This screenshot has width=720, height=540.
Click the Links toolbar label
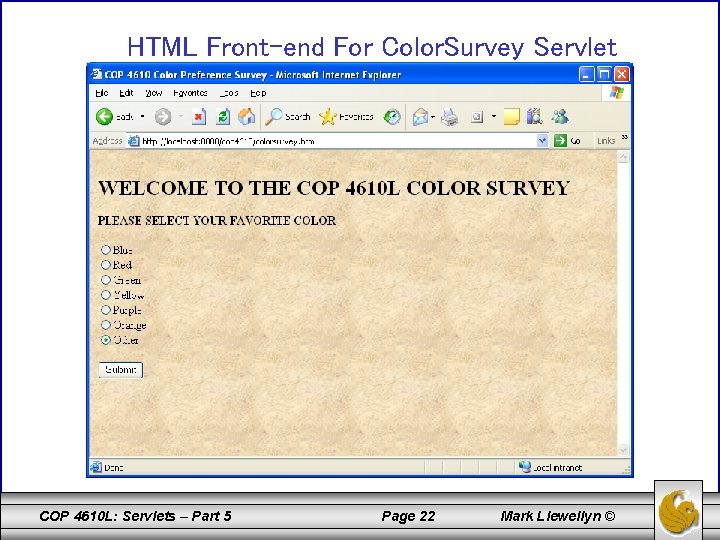point(606,141)
